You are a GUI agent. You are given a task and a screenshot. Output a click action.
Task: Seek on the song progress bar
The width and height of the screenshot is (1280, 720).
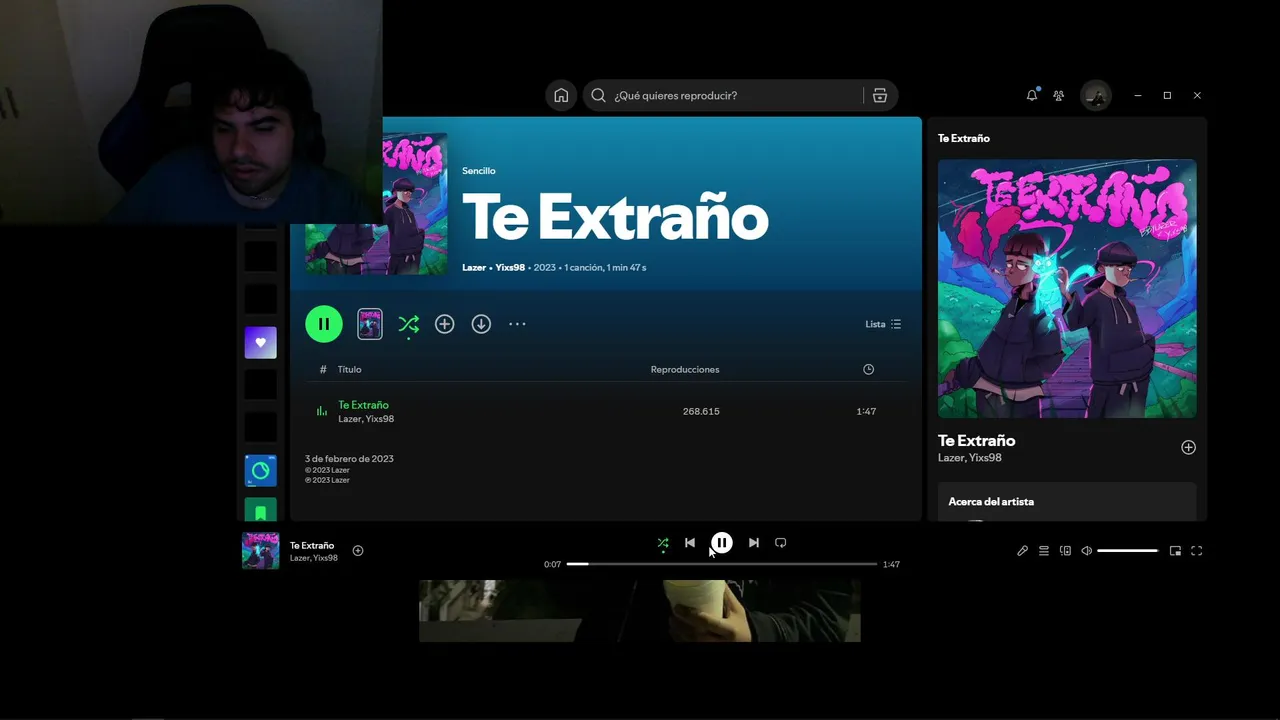(x=722, y=564)
